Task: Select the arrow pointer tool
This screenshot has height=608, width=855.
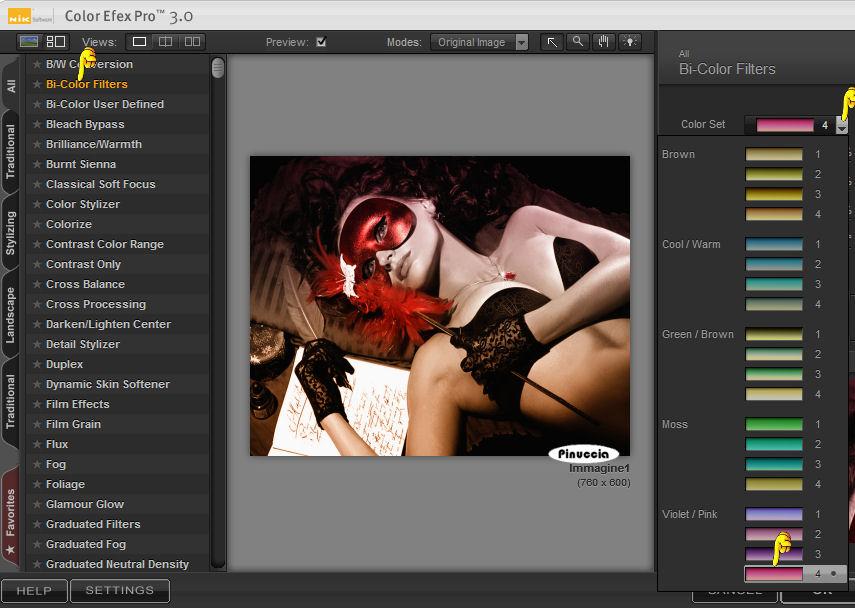Action: click(x=552, y=42)
